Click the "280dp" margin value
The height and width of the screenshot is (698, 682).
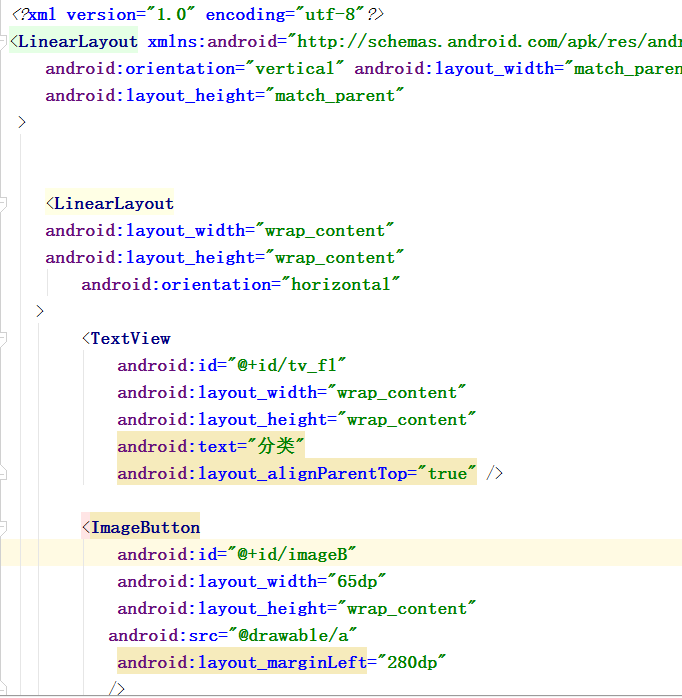[x=412, y=663]
